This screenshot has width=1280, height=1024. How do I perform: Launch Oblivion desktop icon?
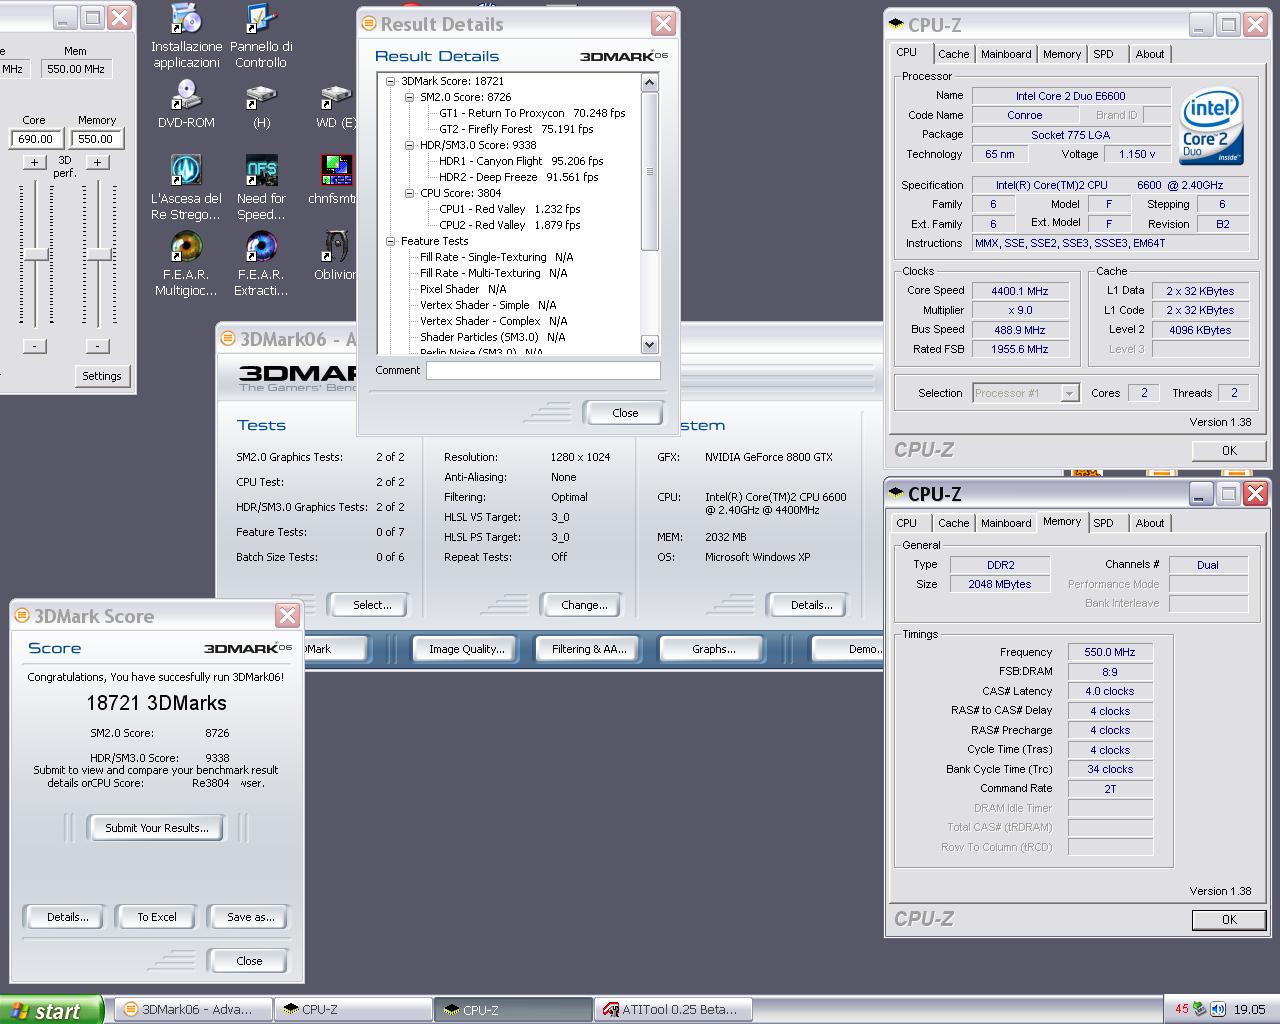(335, 256)
